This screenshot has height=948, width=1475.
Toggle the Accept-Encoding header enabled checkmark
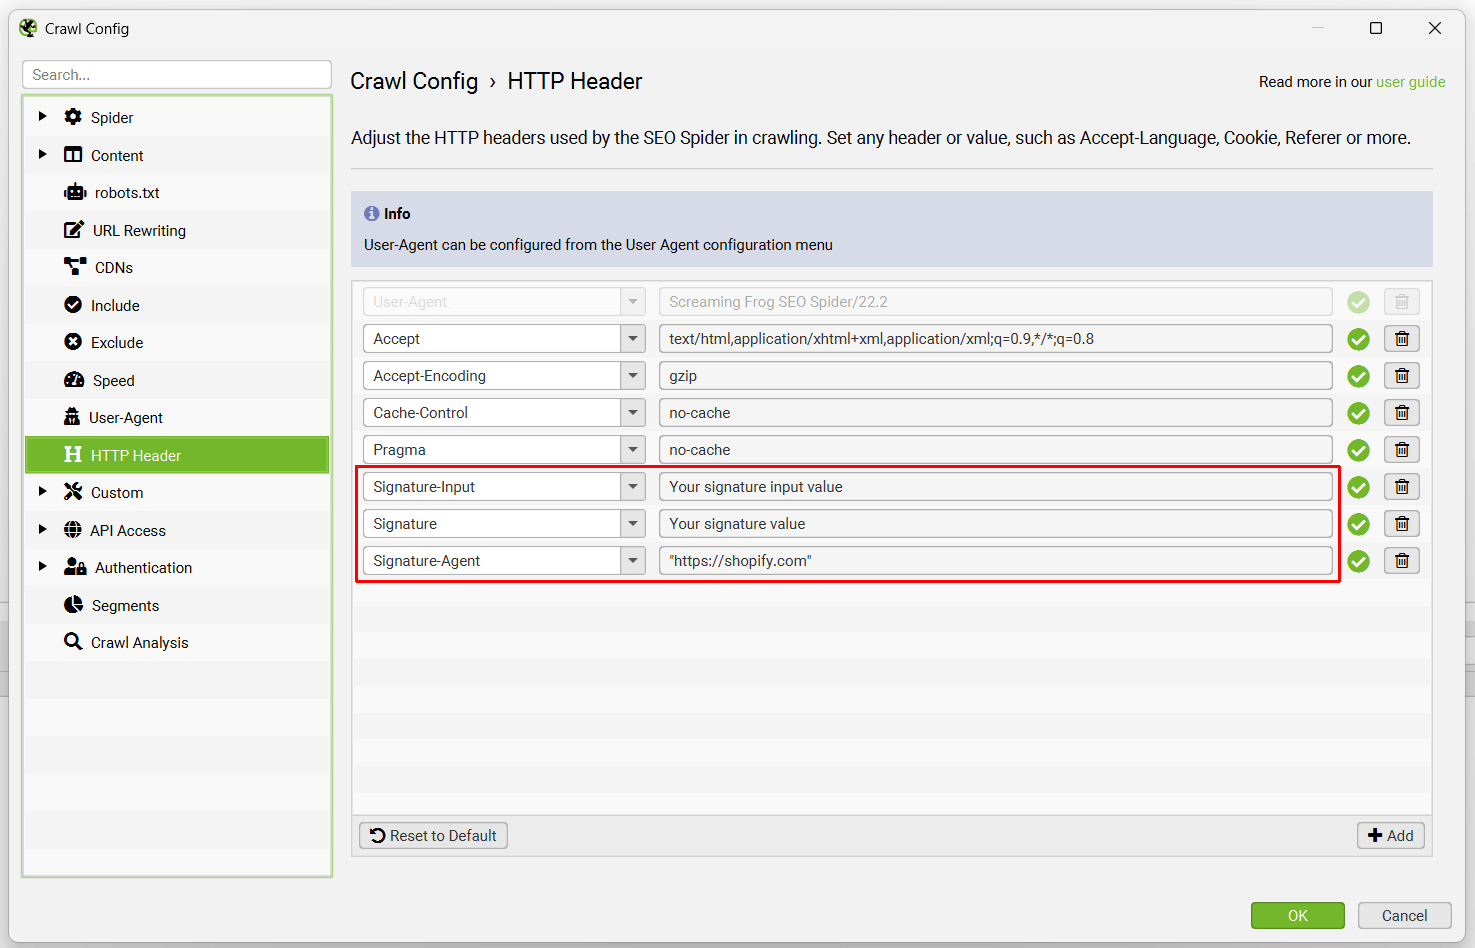[1358, 376]
